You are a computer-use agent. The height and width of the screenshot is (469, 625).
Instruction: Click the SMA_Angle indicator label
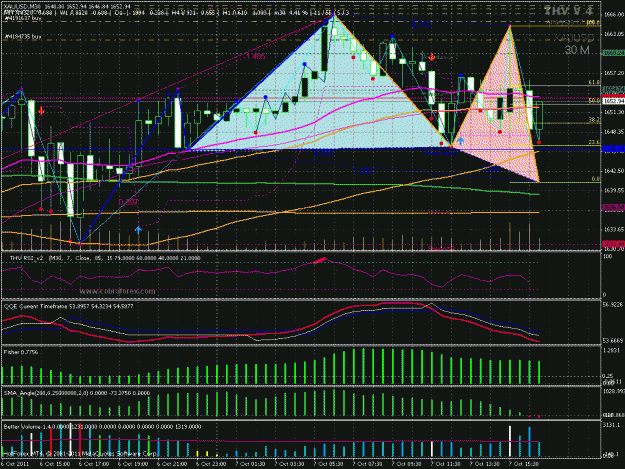(x=77, y=393)
